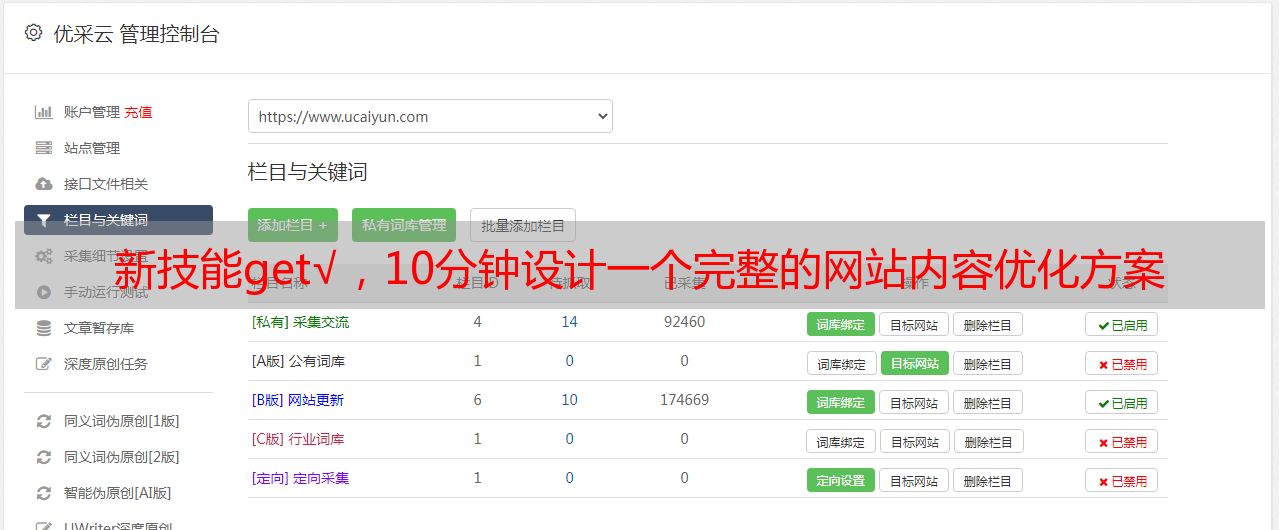Click the gear icon beside 优采云 管理控制台

[x=33, y=33]
